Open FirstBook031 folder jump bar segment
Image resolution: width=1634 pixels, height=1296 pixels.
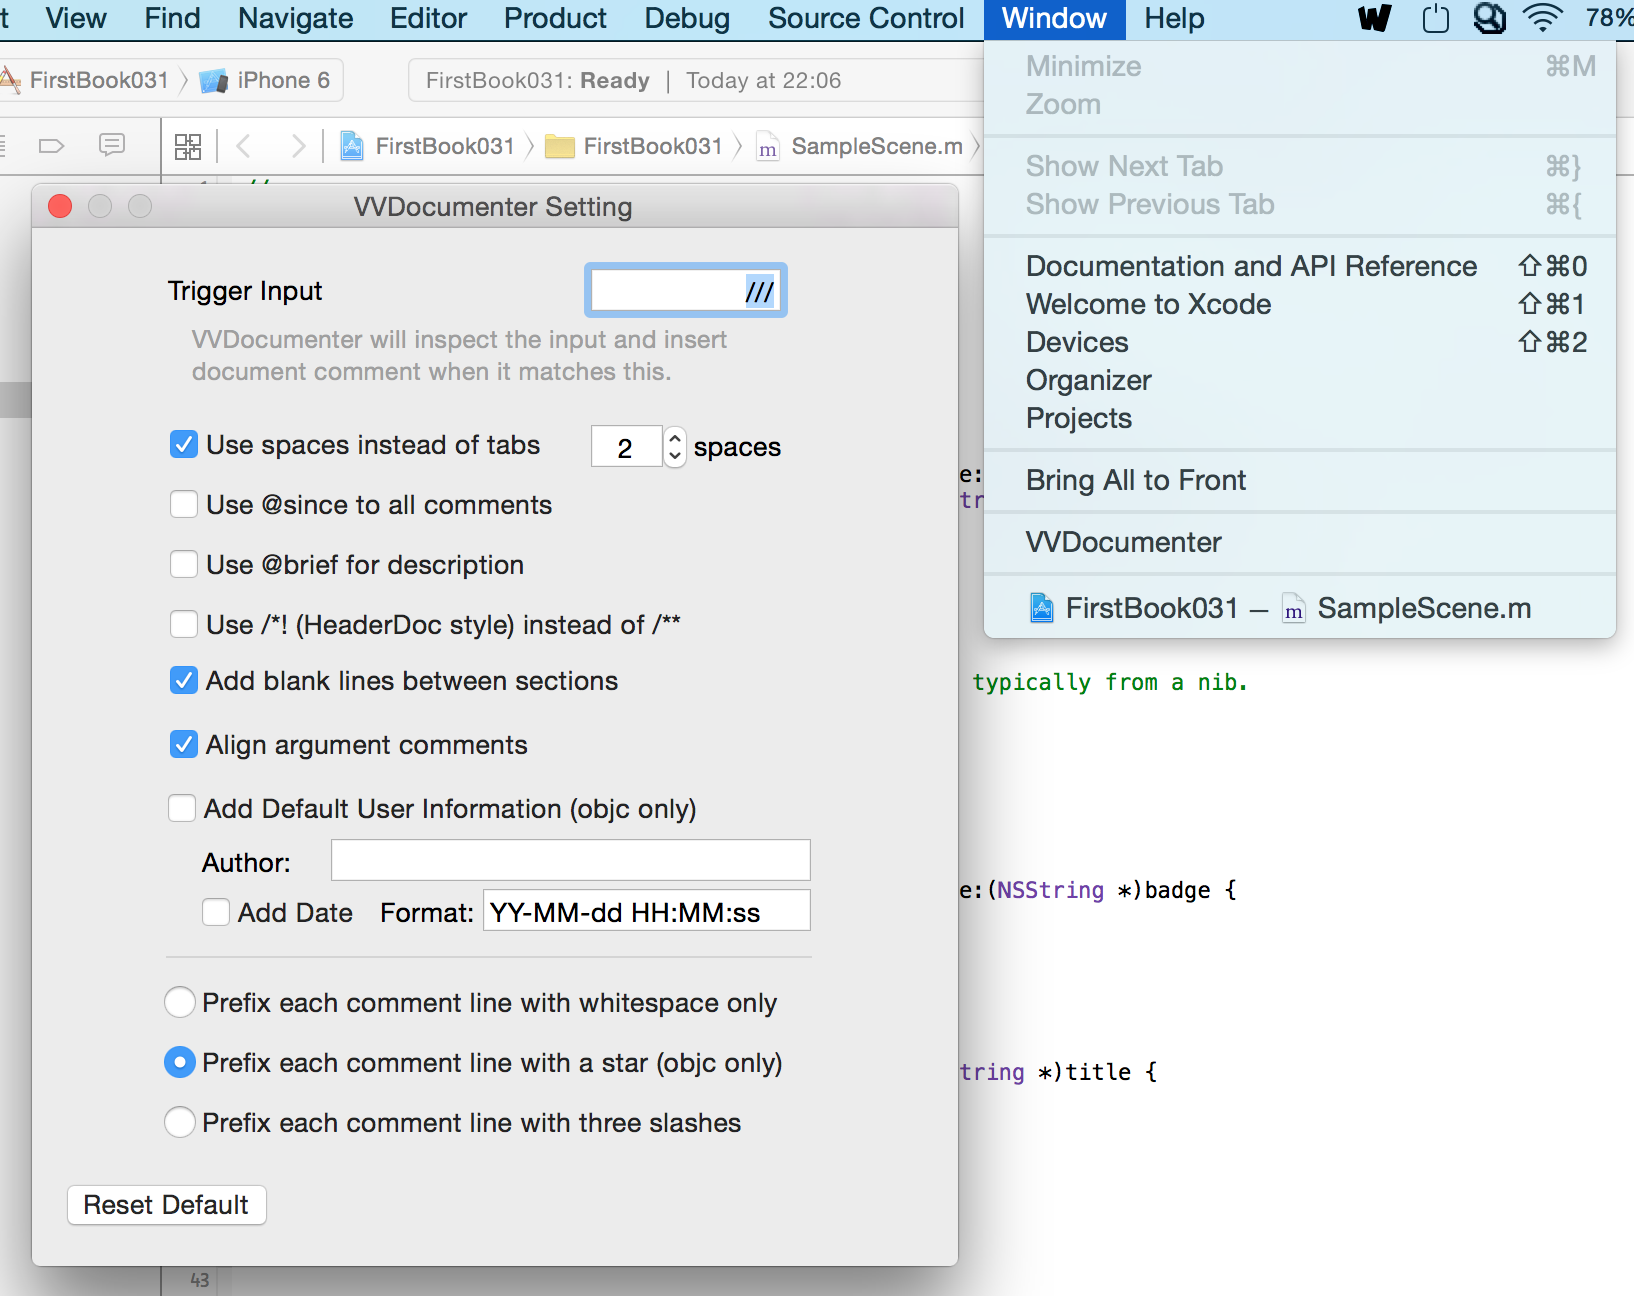[x=634, y=147]
